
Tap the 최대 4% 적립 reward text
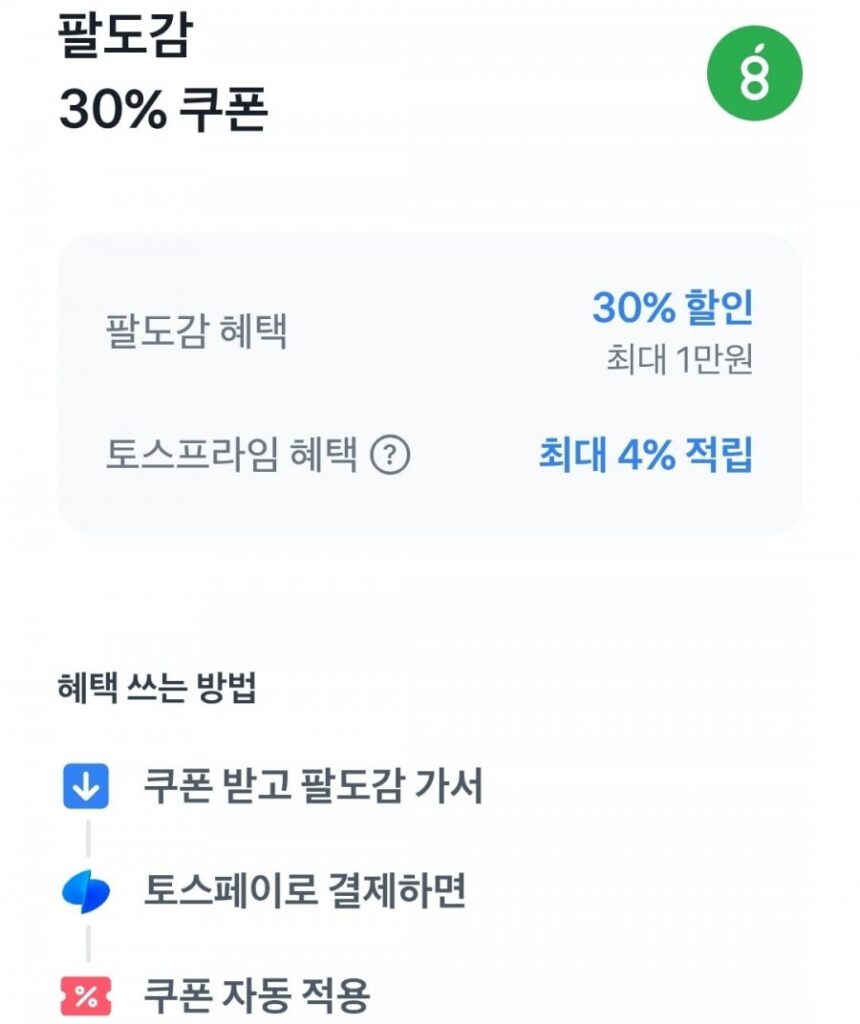coord(645,456)
